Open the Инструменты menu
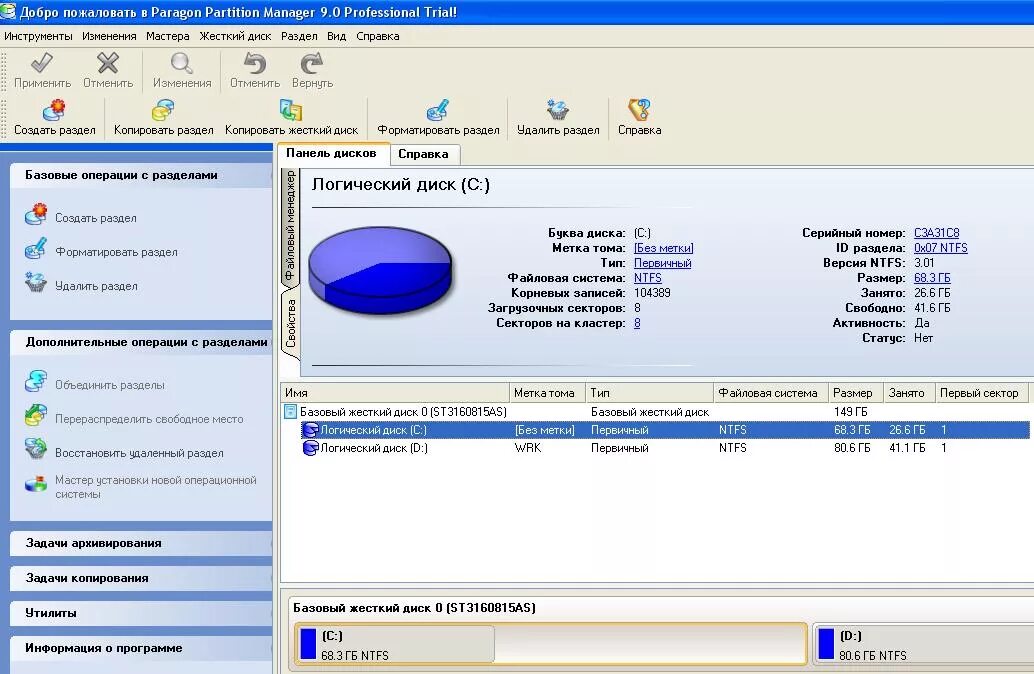This screenshot has height=674, width=1034. [38, 36]
